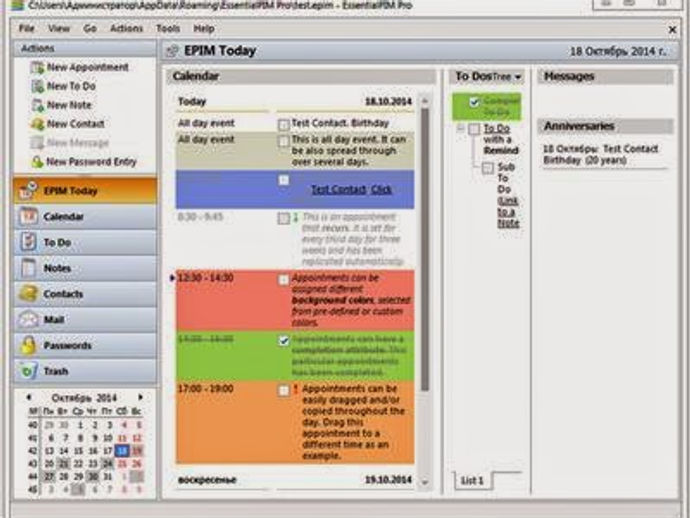Viewport: 690px width, 518px height.
Task: Open the To Do link in tree
Action: point(497,129)
